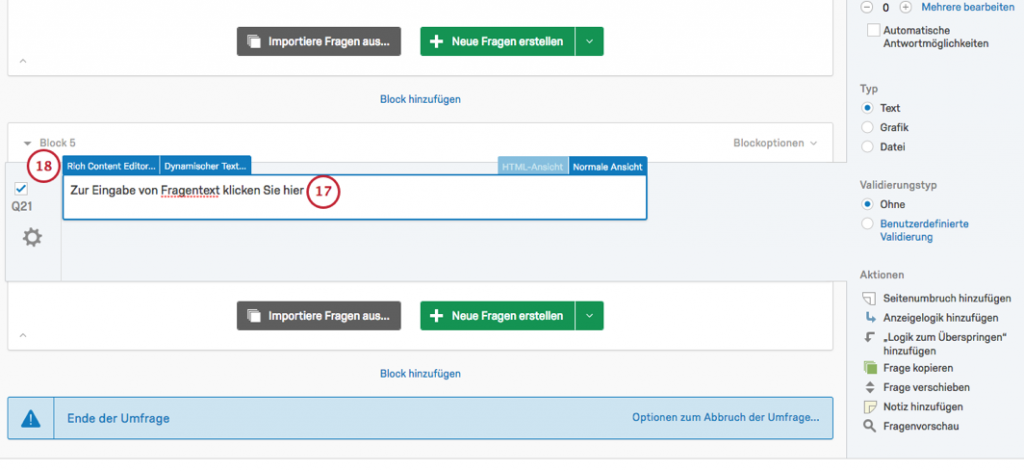Click upper Importiere Fragen aus button
The width and height of the screenshot is (1024, 471).
[319, 41]
